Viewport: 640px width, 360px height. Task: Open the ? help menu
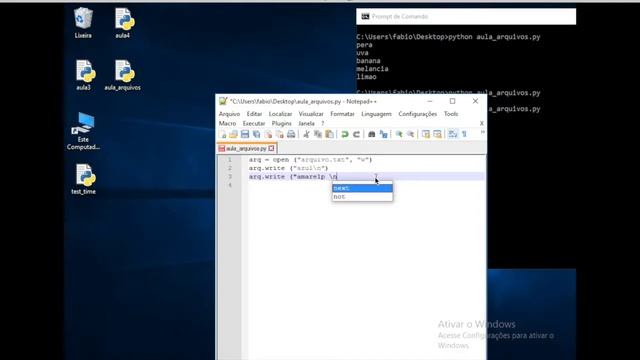point(322,123)
